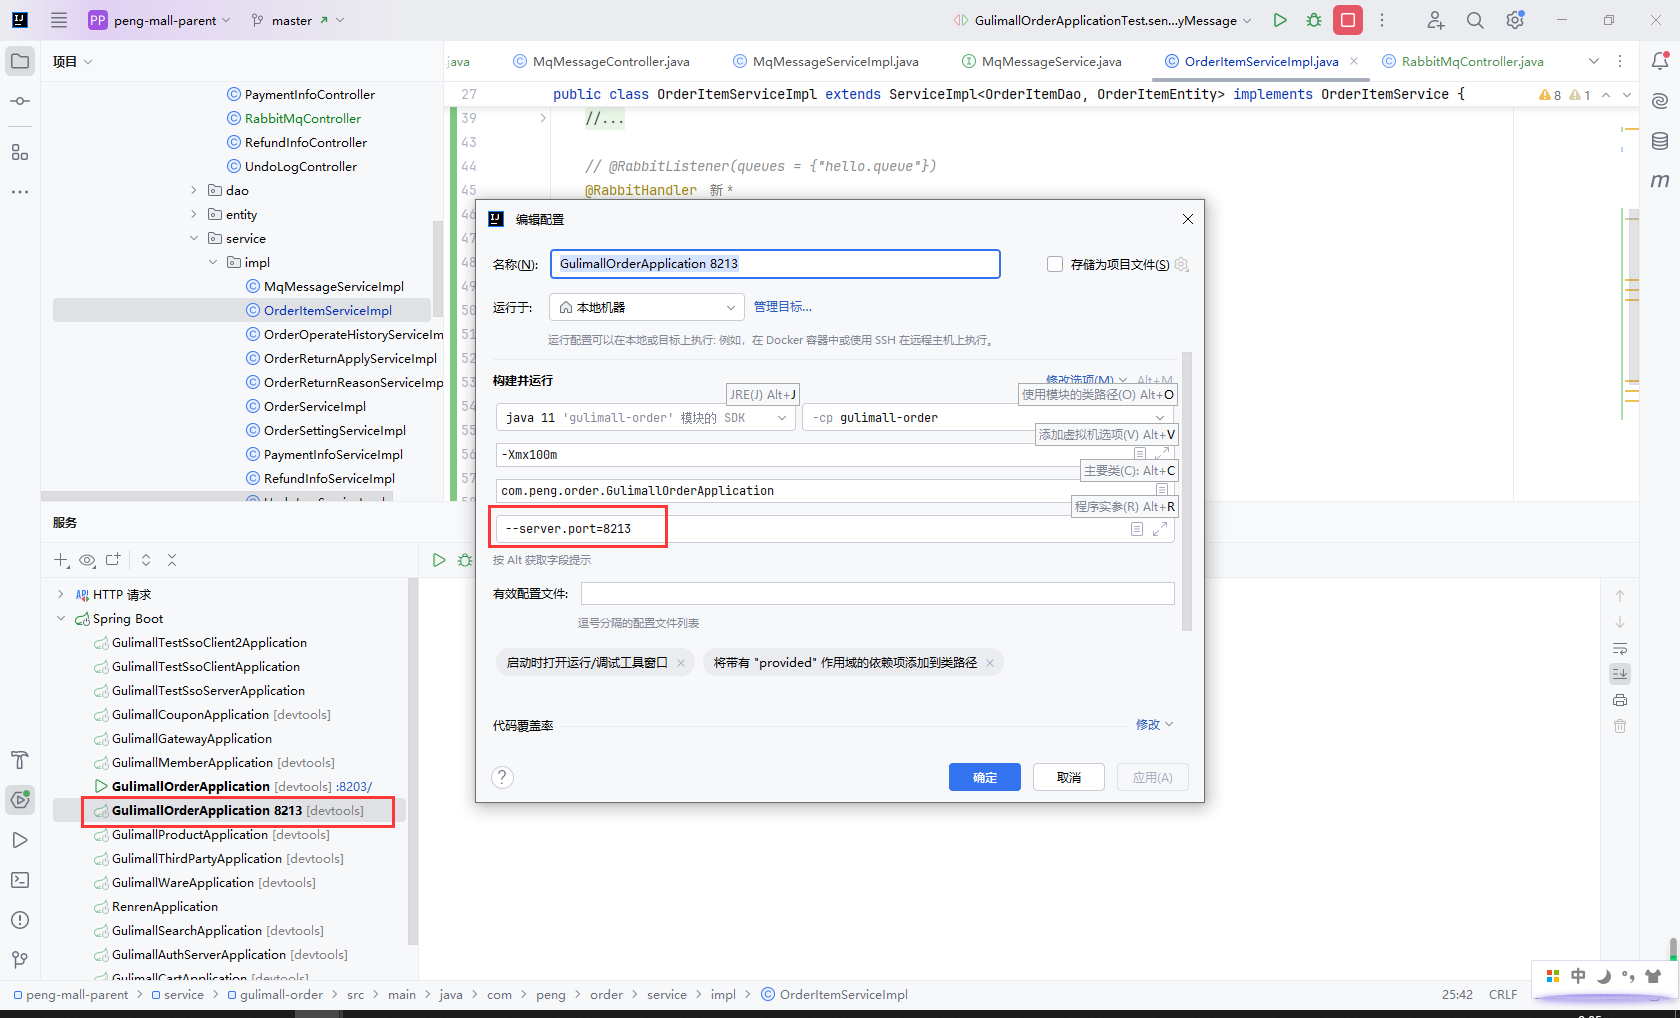
Task: Select GulimallGatewayApplication in services list
Action: click(192, 739)
